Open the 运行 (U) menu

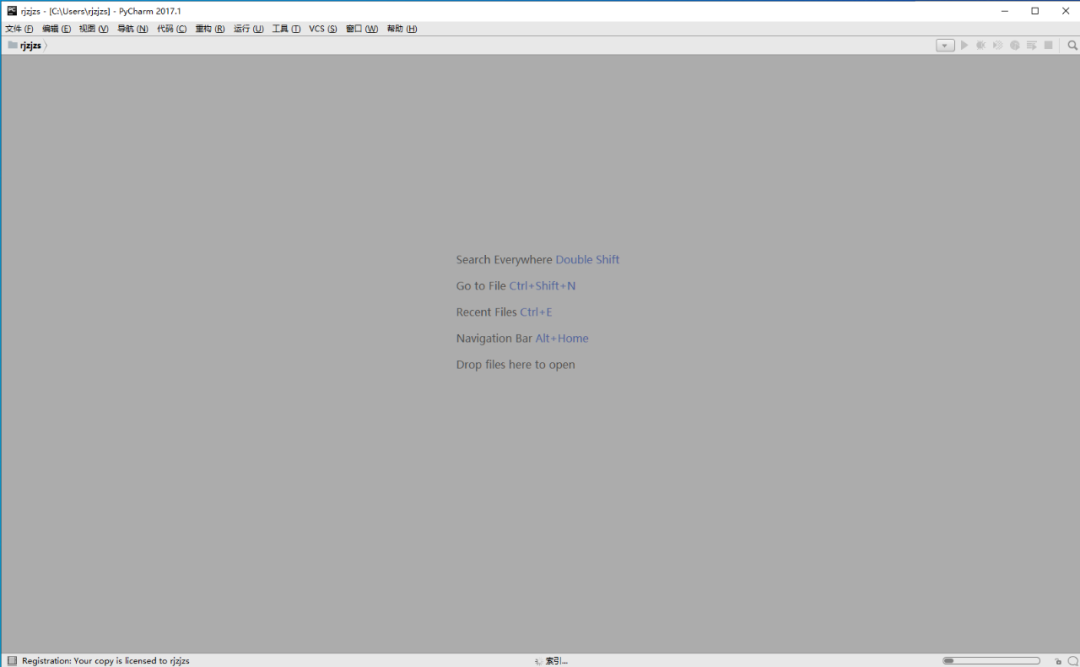pyautogui.click(x=249, y=28)
